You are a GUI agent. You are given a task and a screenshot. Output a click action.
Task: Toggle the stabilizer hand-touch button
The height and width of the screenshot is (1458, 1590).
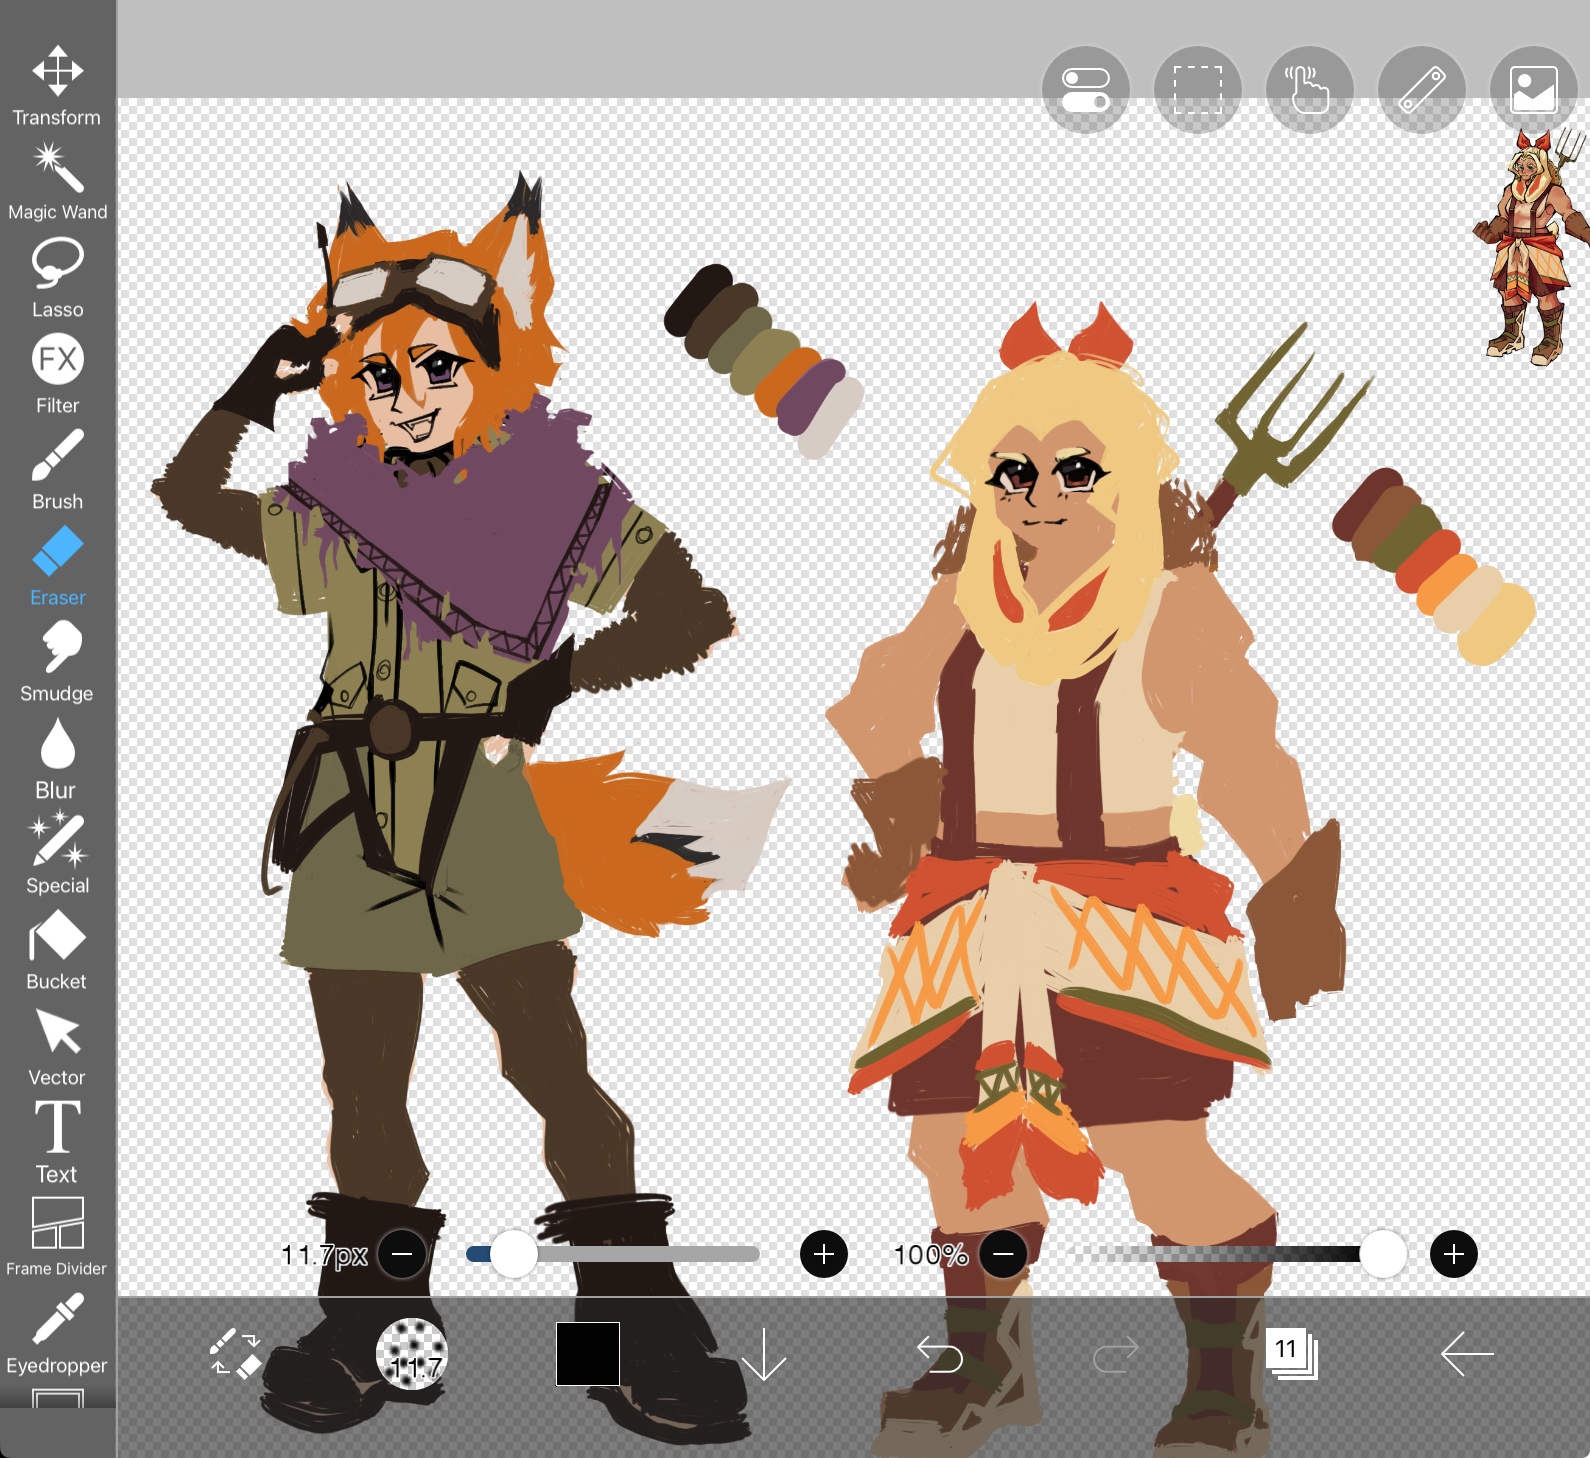1309,90
